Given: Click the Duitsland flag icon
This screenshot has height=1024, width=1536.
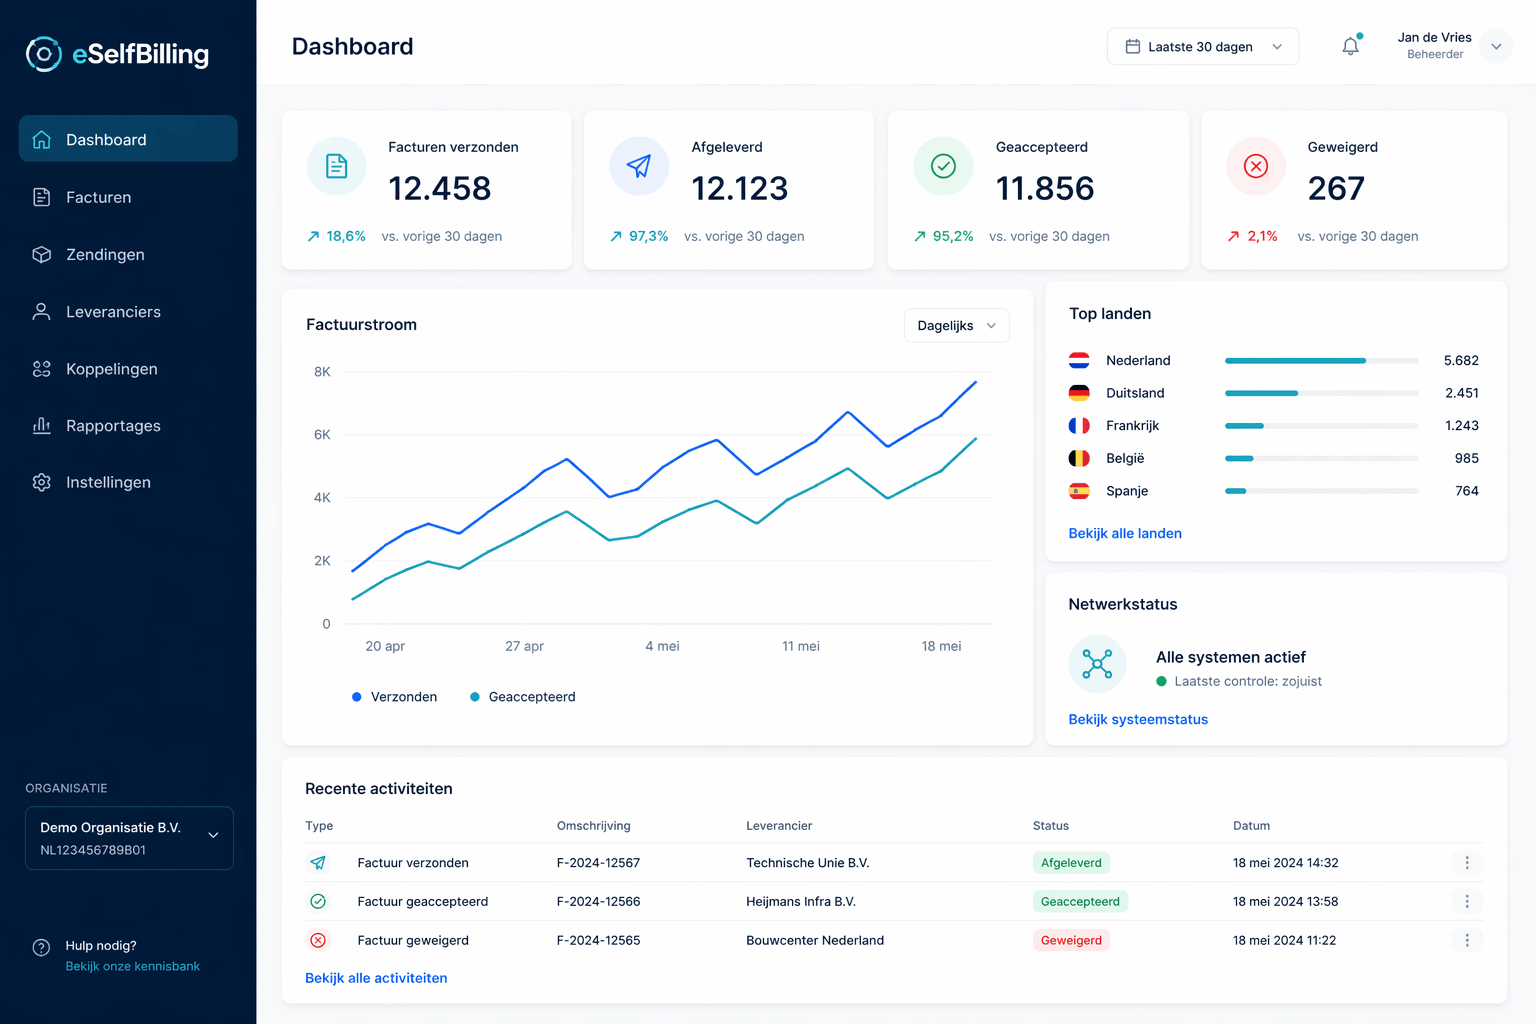Looking at the screenshot, I should pos(1079,393).
